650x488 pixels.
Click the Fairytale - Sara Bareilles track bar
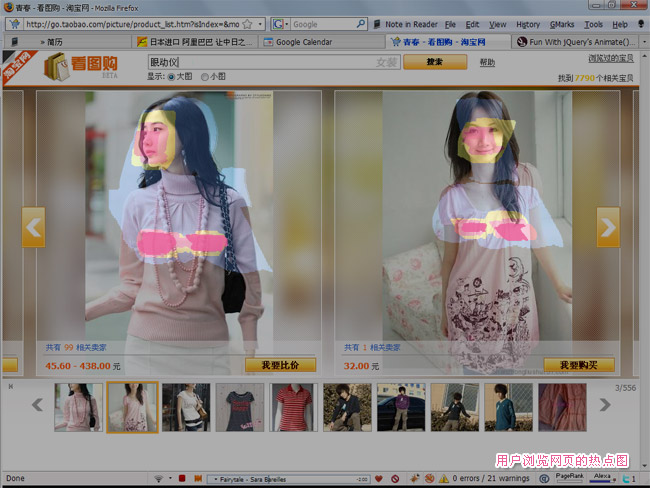(288, 479)
